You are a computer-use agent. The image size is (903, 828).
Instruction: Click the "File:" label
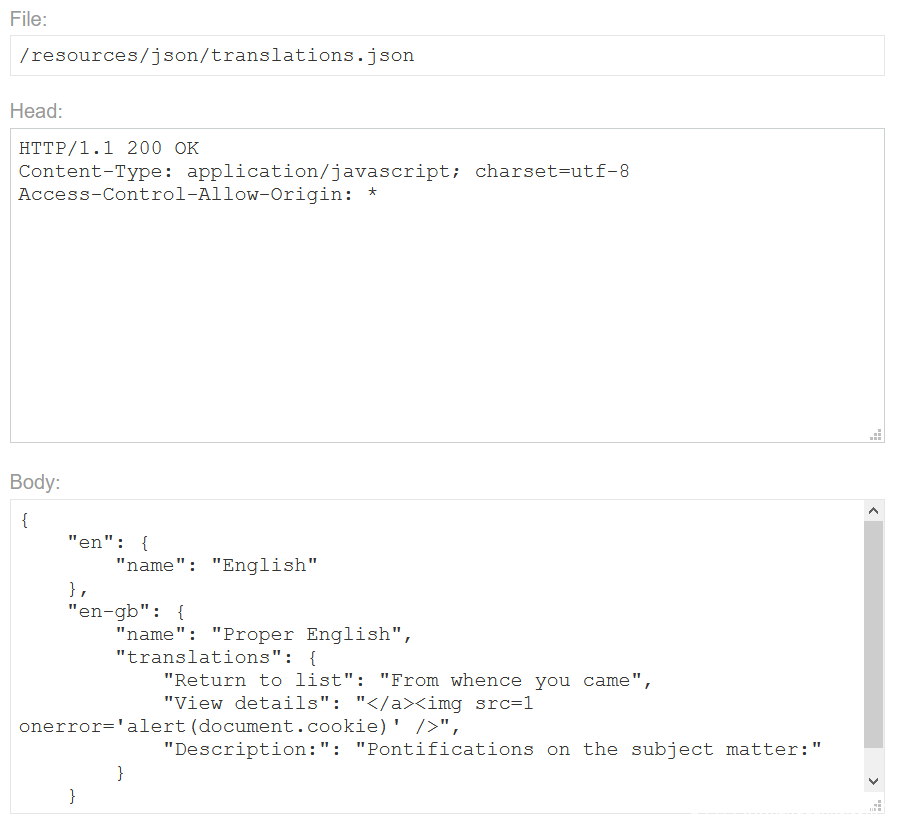(29, 20)
